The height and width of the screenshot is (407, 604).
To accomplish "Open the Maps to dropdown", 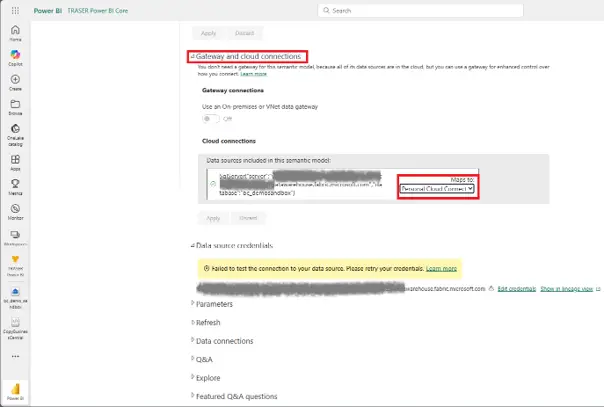I will (x=437, y=189).
